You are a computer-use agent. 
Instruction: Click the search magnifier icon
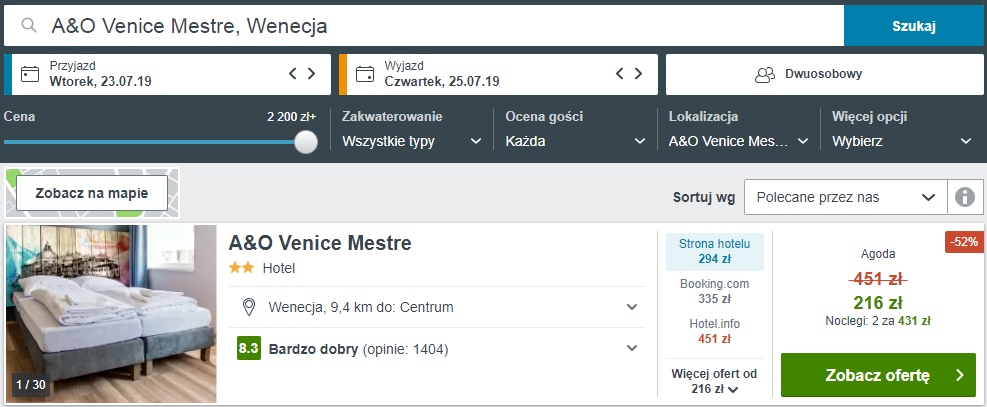pyautogui.click(x=28, y=25)
